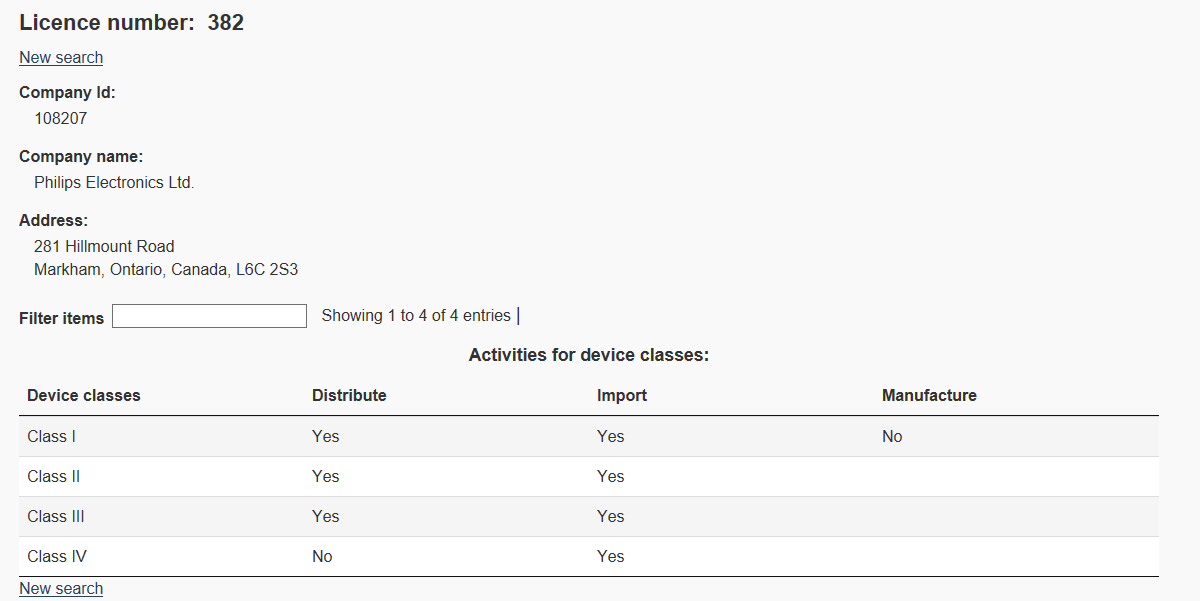Sort by Distribute column header
1200x601 pixels.
pyautogui.click(x=349, y=395)
